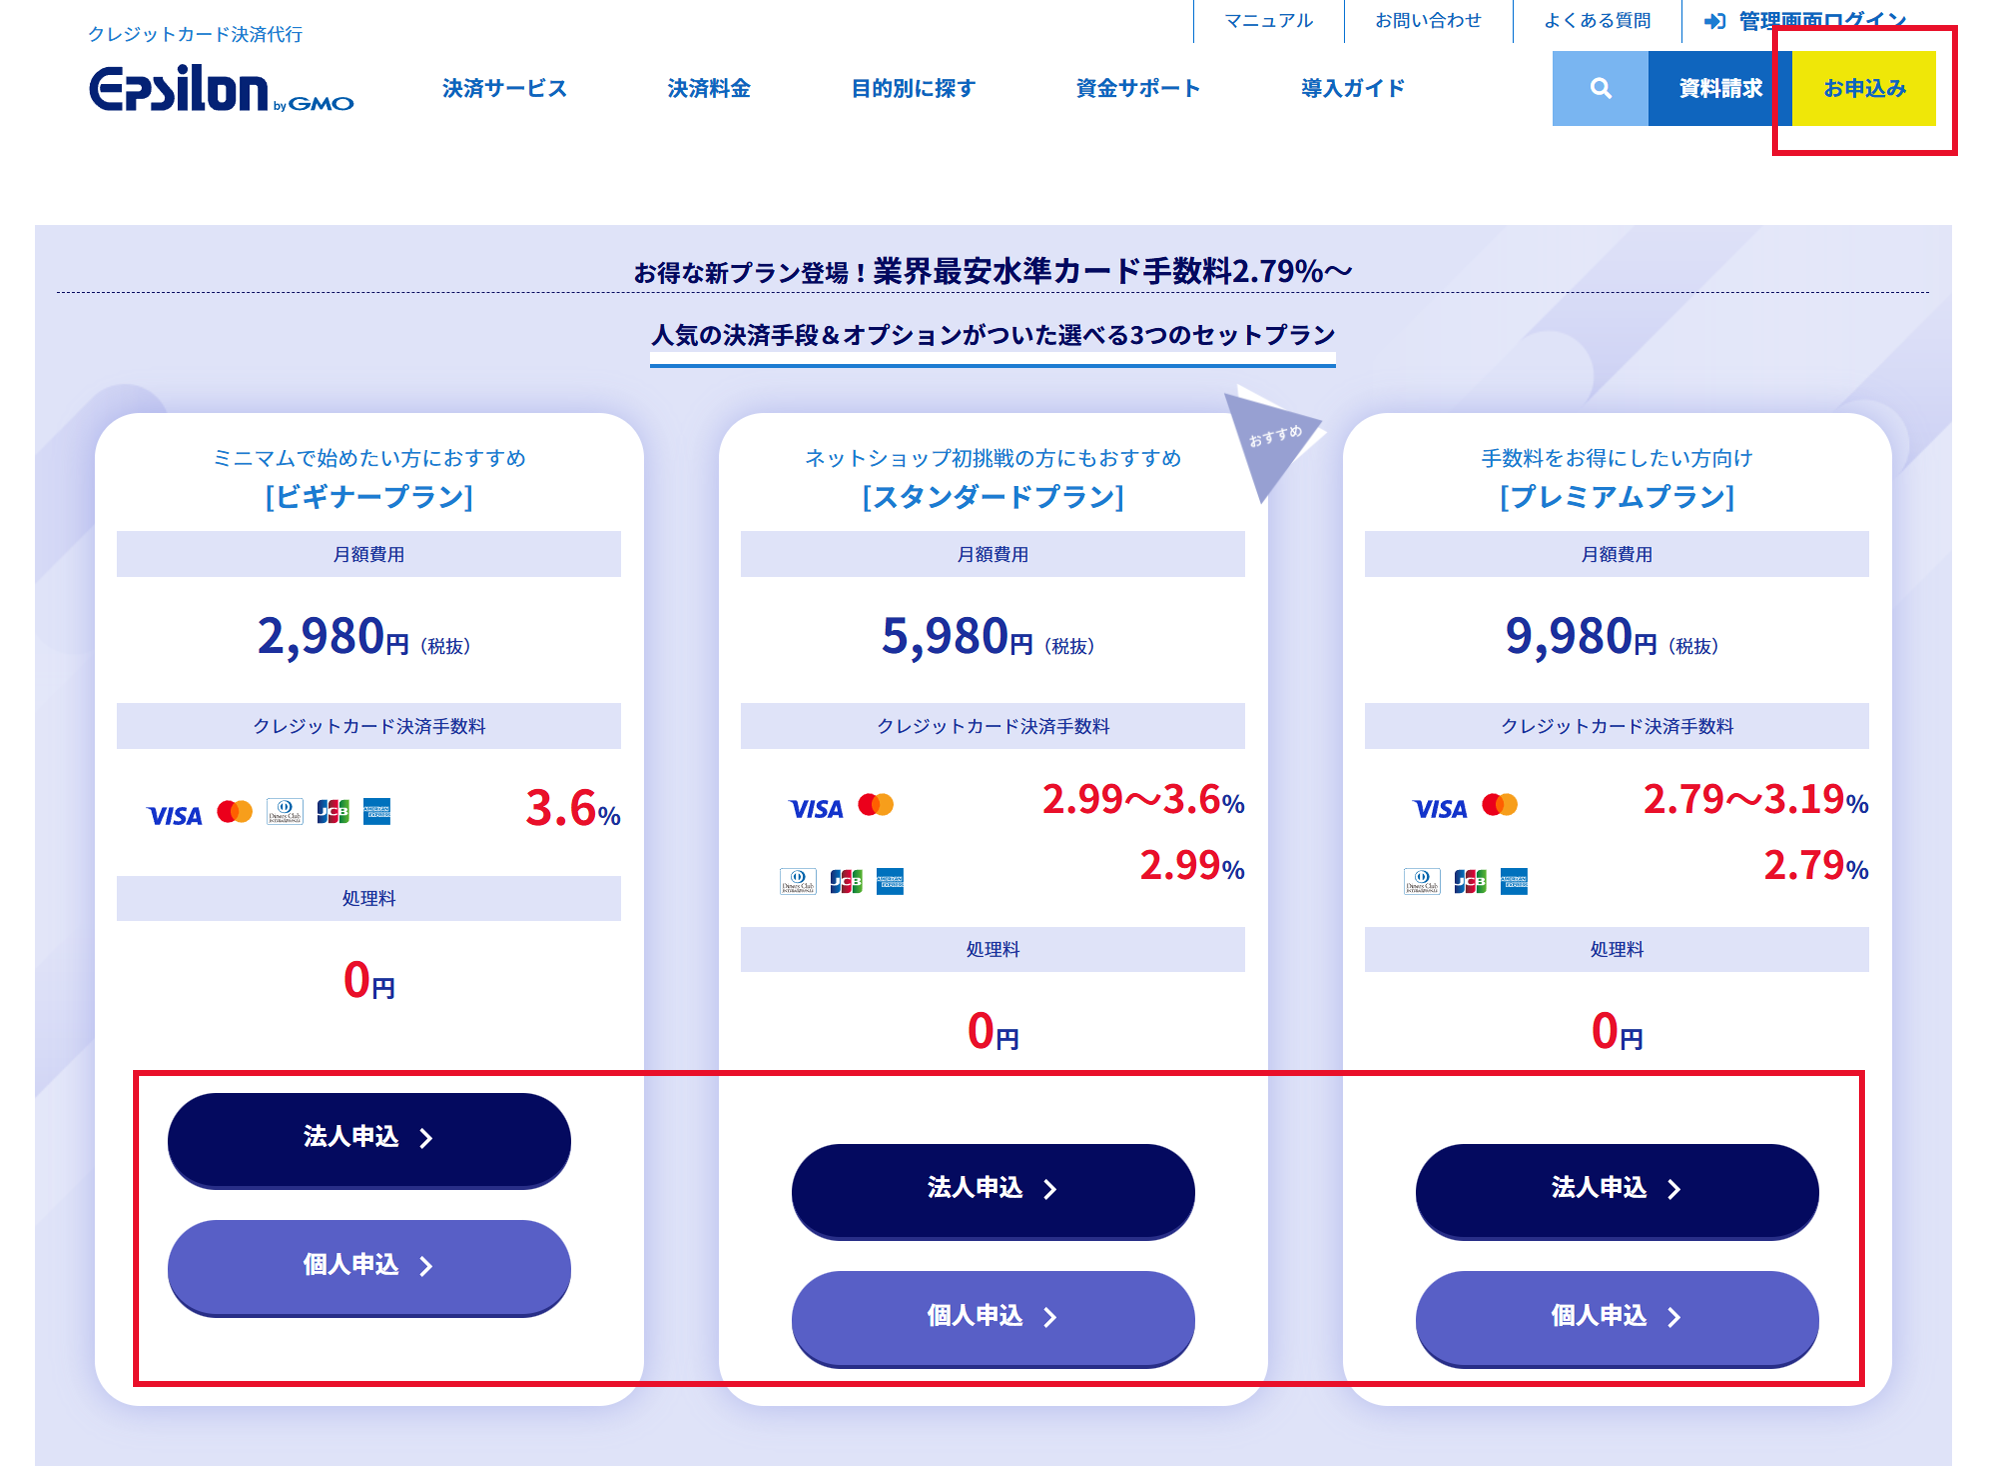Select 個人申込 for the Standard plan

click(993, 1319)
